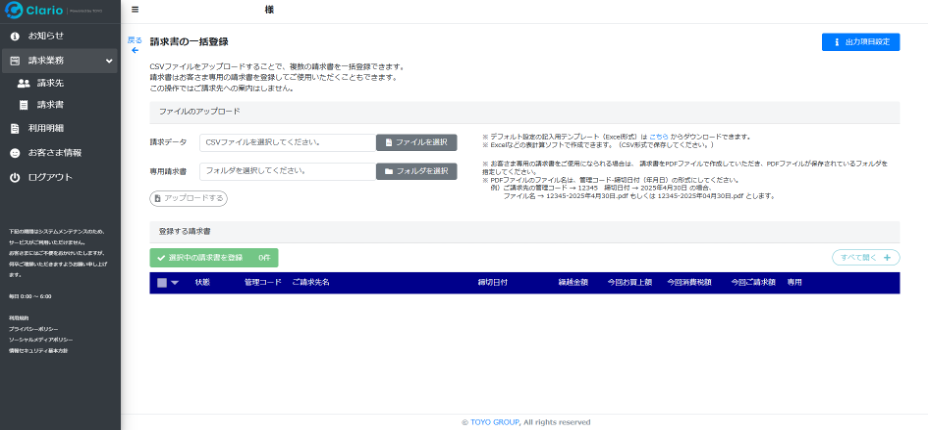This screenshot has height=430, width=928.
Task: Click the 今回お買上額 column header
Action: [x=630, y=283]
